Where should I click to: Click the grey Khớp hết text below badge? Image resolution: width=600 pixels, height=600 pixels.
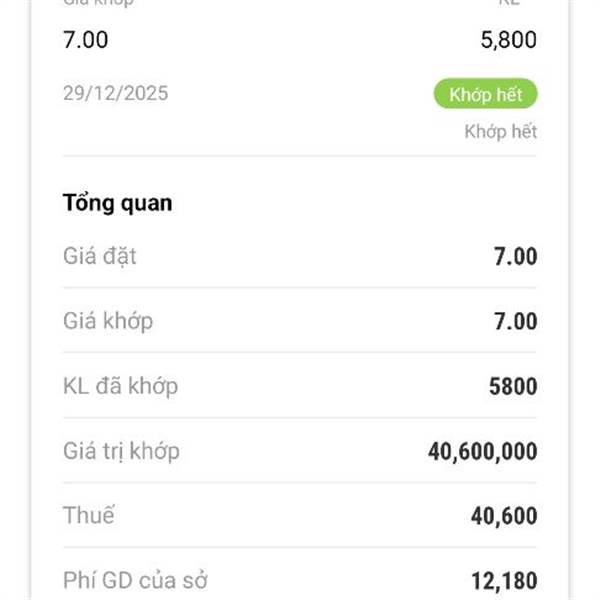[500, 132]
